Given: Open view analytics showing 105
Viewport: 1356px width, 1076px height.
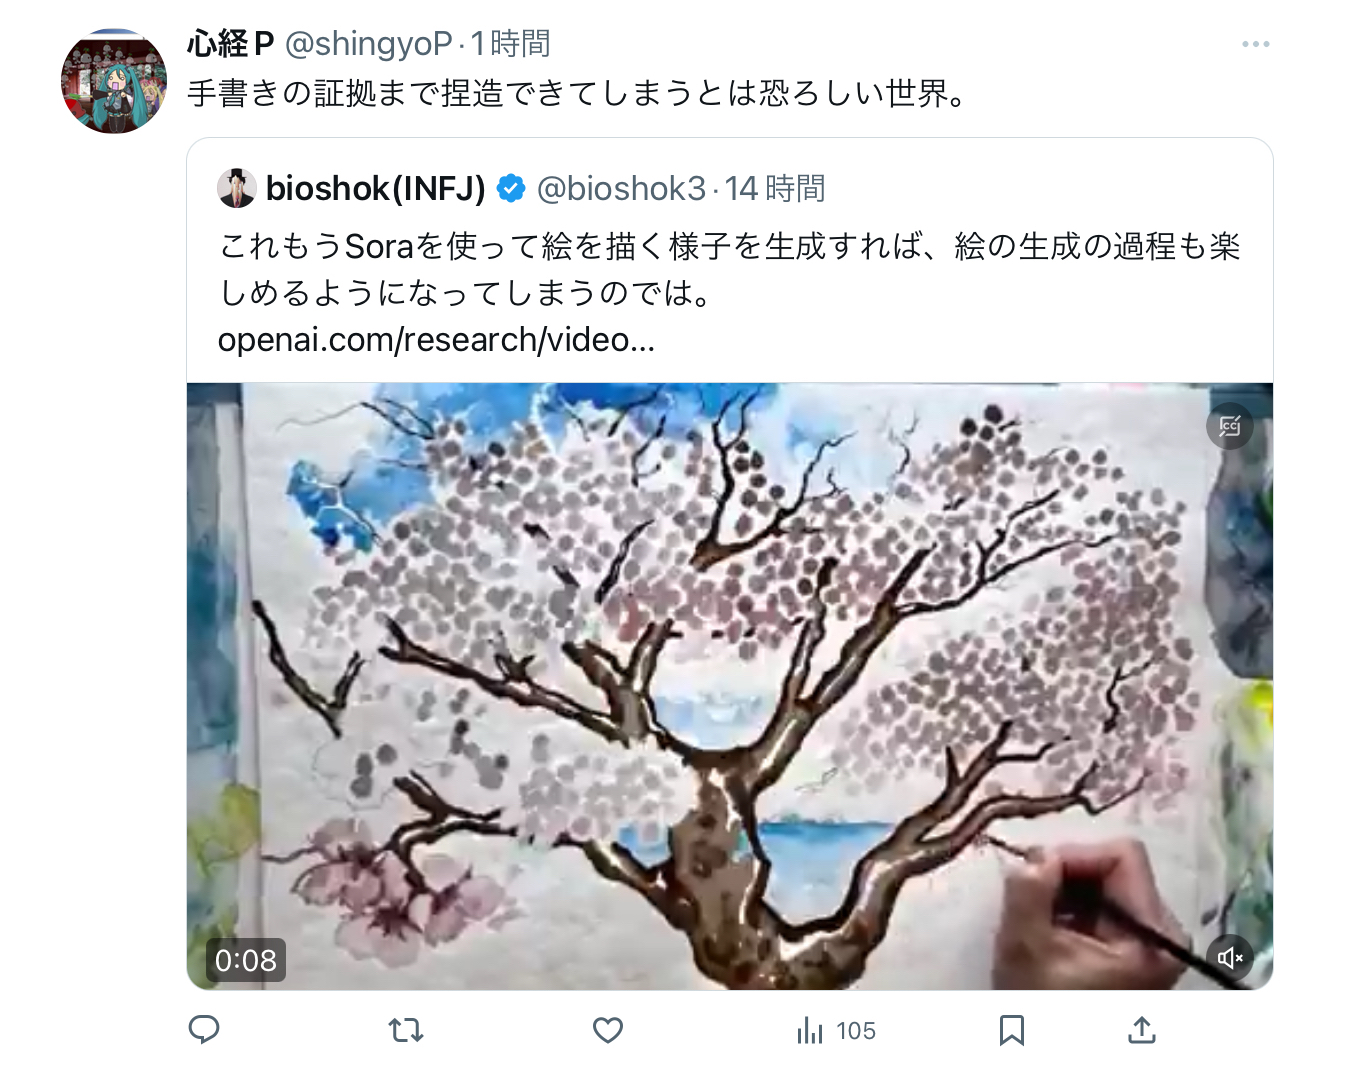Looking at the screenshot, I should coord(836,1030).
